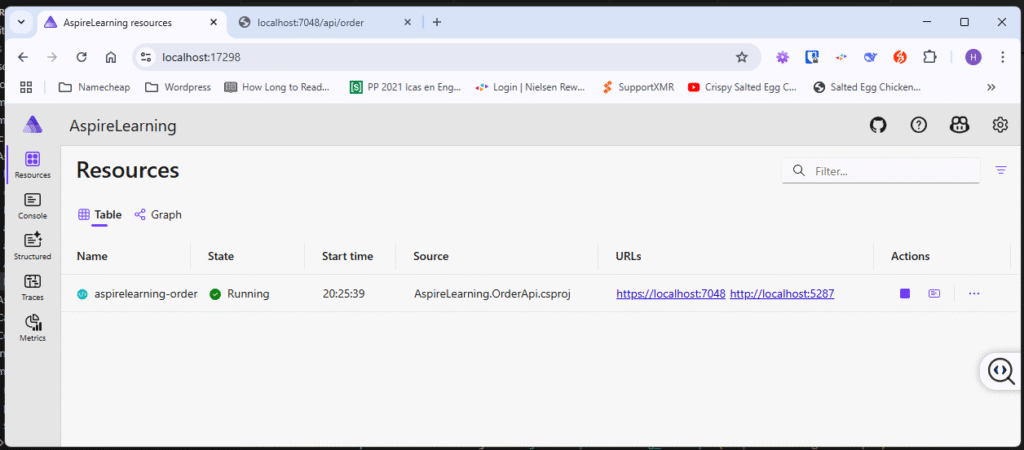Image resolution: width=1024 pixels, height=450 pixels.
Task: Focus the resources Filter field
Action: coord(881,171)
